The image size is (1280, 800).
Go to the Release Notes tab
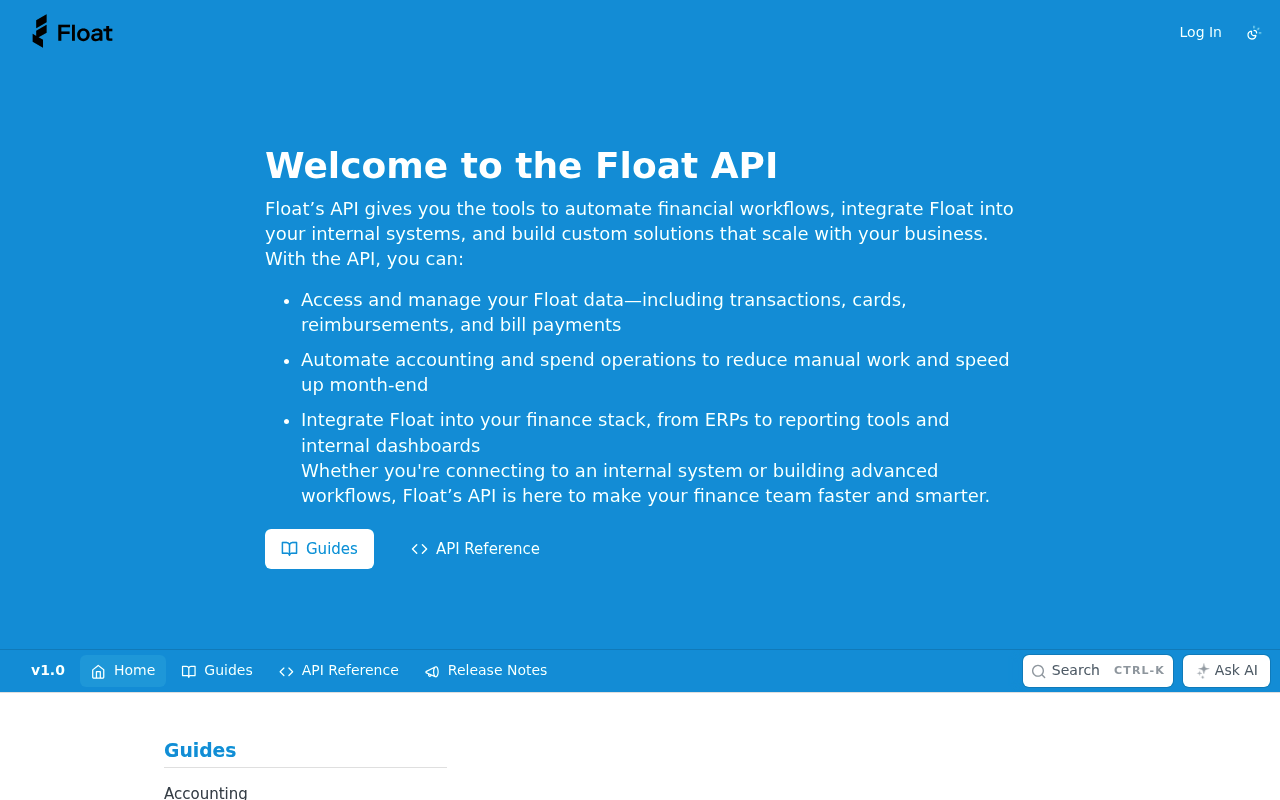[x=486, y=671]
